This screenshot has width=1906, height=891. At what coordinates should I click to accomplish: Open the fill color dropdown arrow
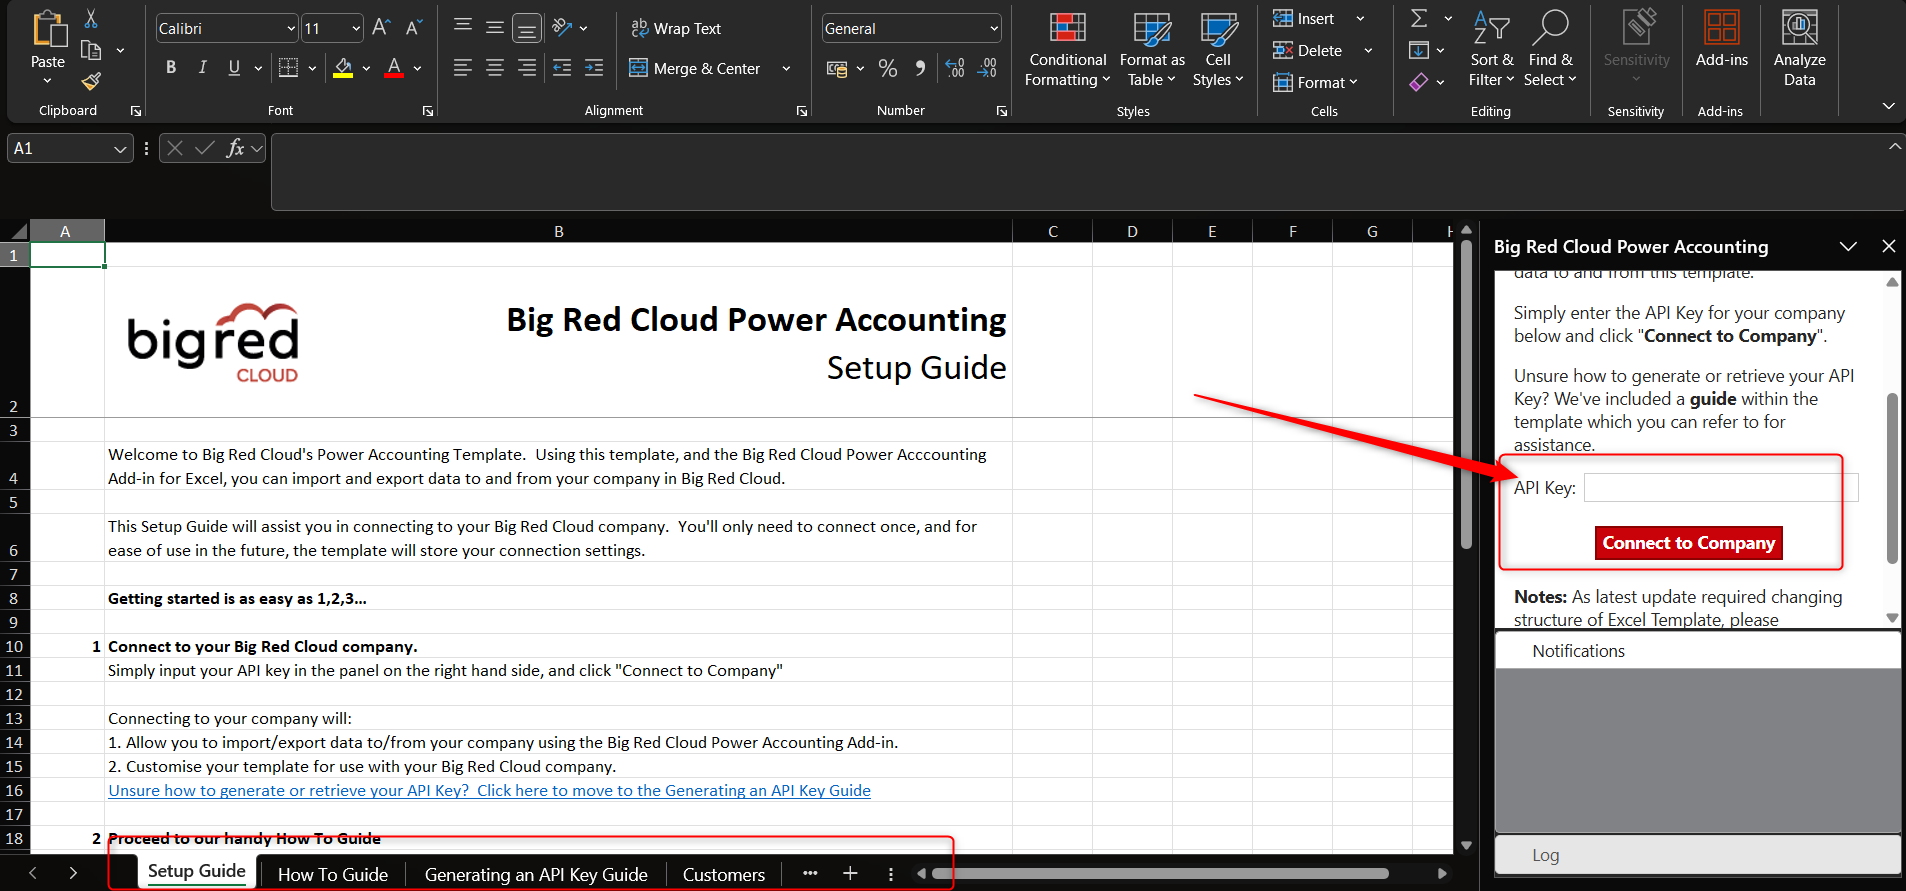[366, 69]
